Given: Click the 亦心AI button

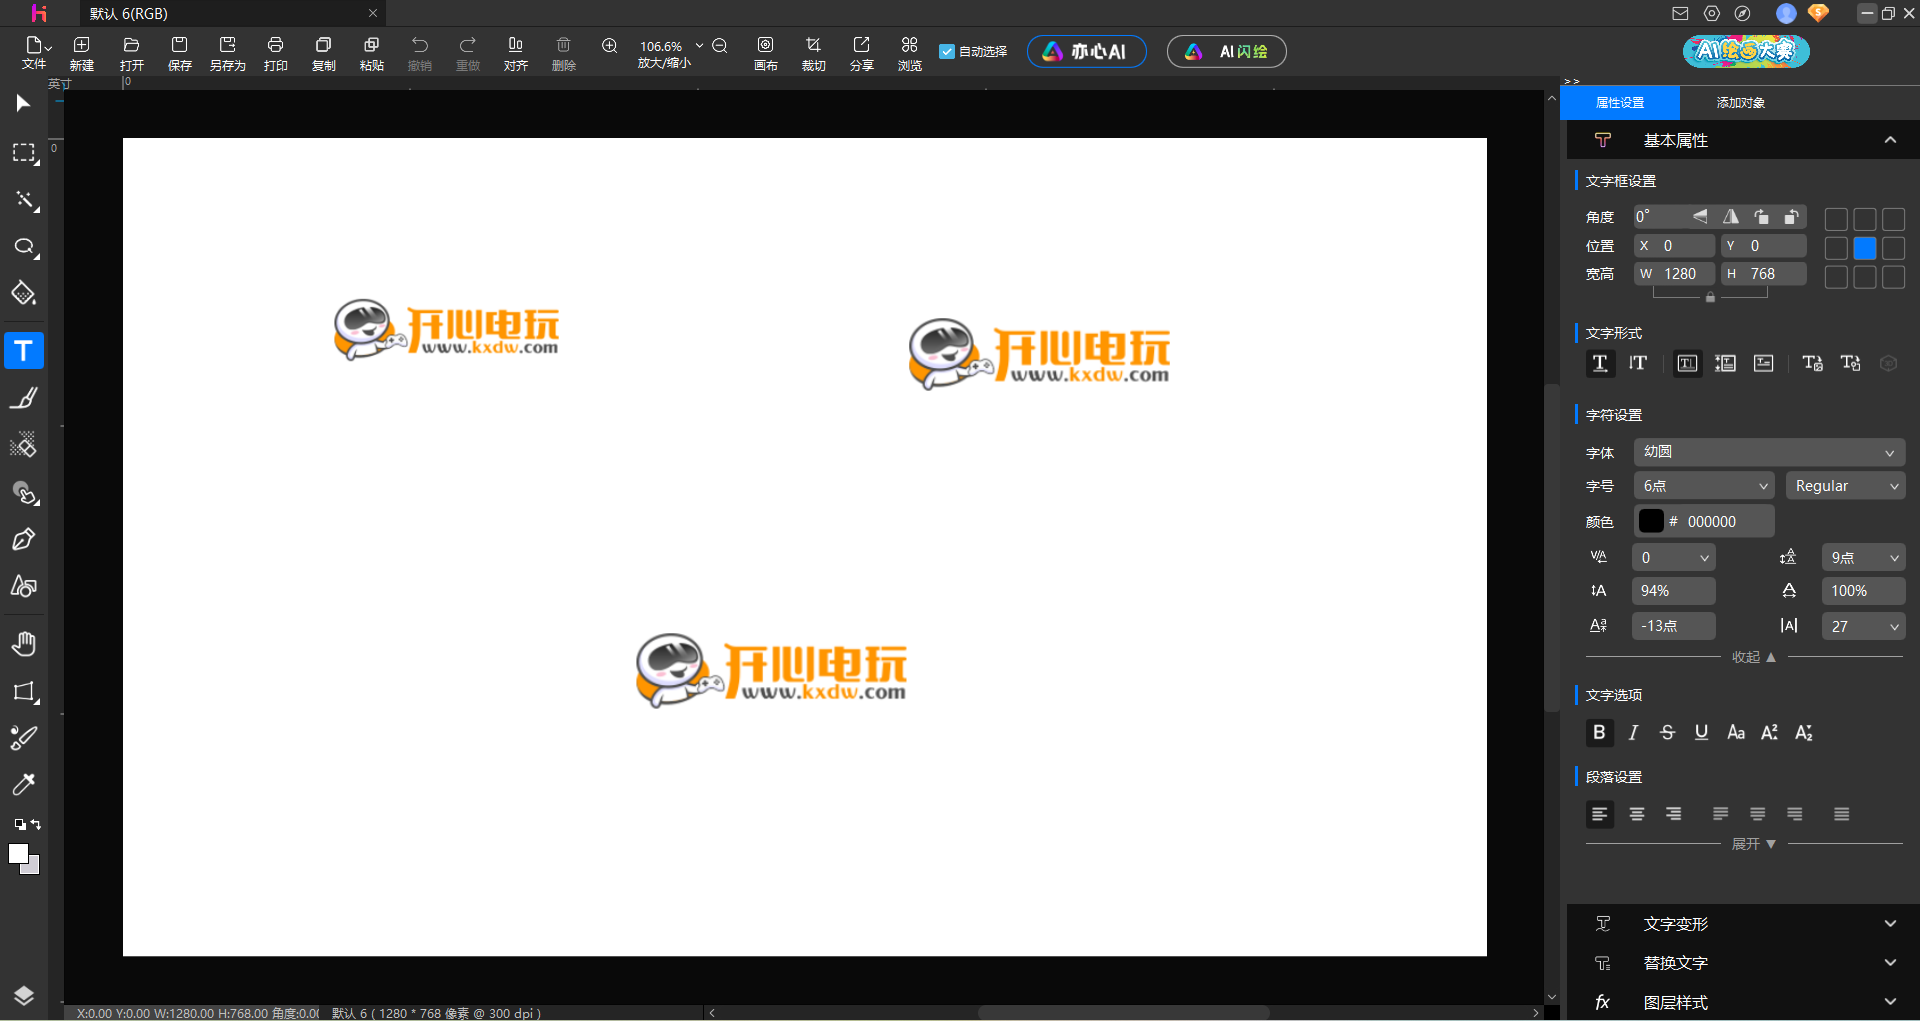Looking at the screenshot, I should (x=1086, y=52).
